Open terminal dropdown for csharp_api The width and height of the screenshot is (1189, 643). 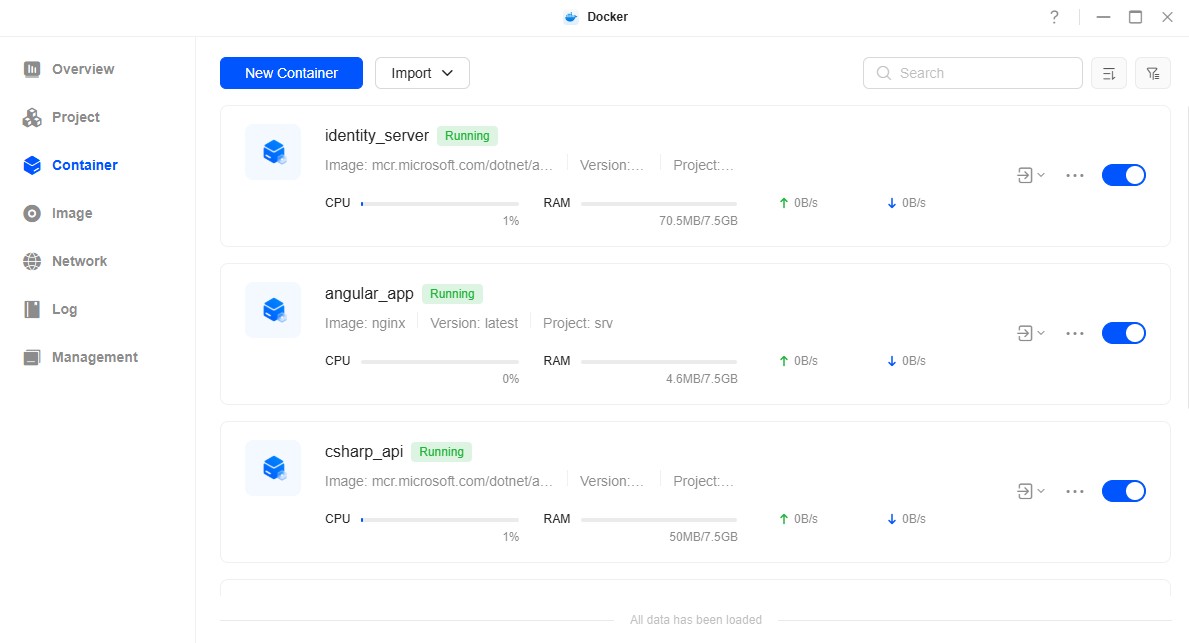pyautogui.click(x=1031, y=491)
